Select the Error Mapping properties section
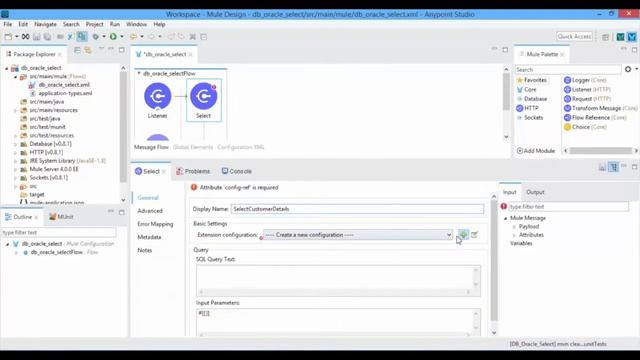The height and width of the screenshot is (360, 640). pos(155,224)
